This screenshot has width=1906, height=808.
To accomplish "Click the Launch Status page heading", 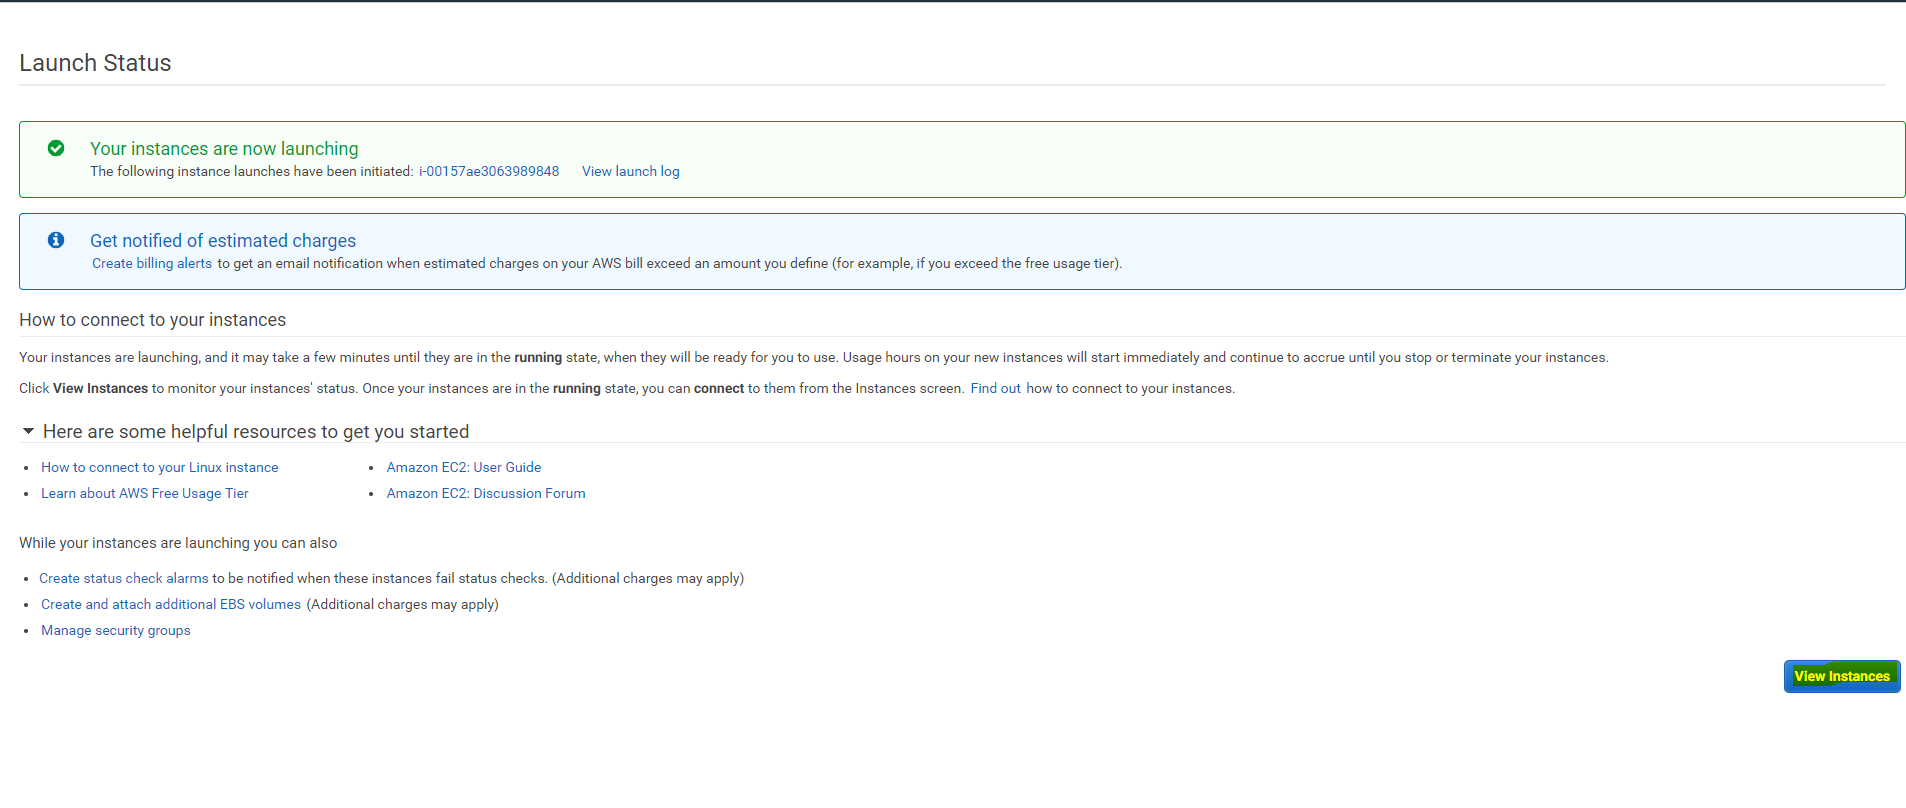I will 95,63.
